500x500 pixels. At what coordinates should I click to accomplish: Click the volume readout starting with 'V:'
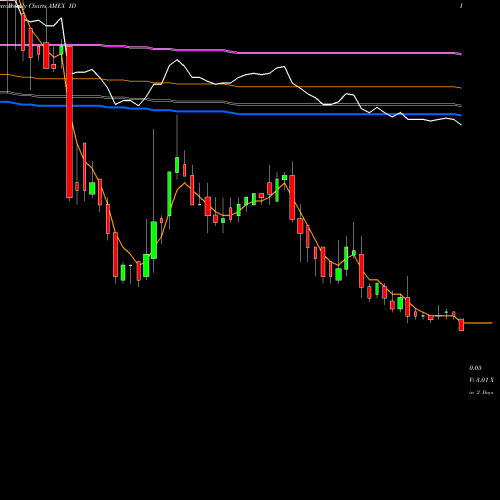[481, 380]
